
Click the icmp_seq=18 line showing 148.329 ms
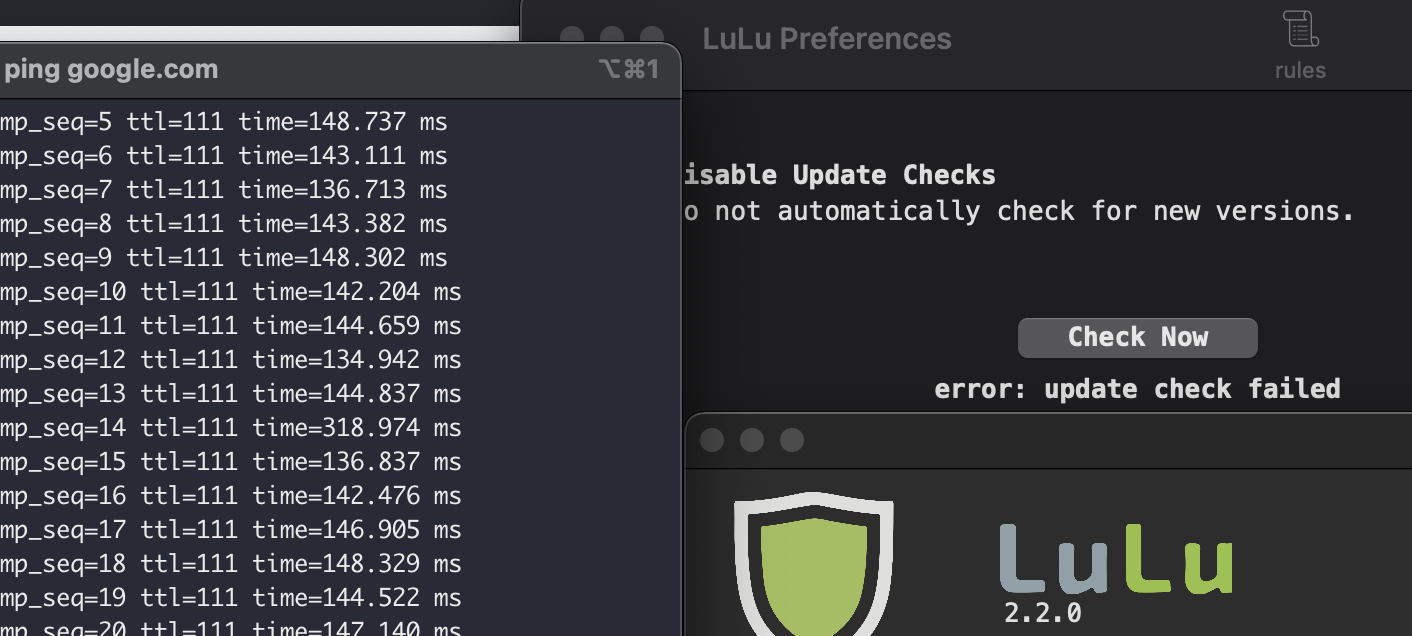[x=231, y=564]
